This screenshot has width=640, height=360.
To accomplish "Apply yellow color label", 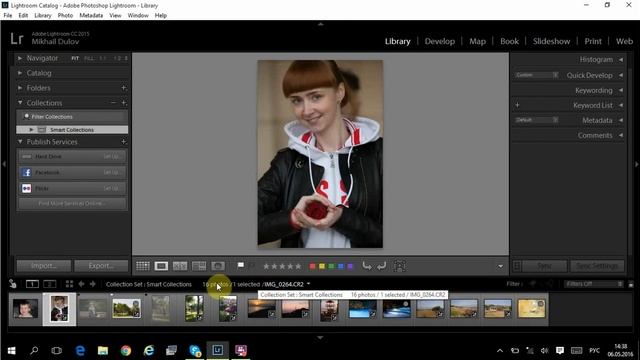I will tap(322, 267).
